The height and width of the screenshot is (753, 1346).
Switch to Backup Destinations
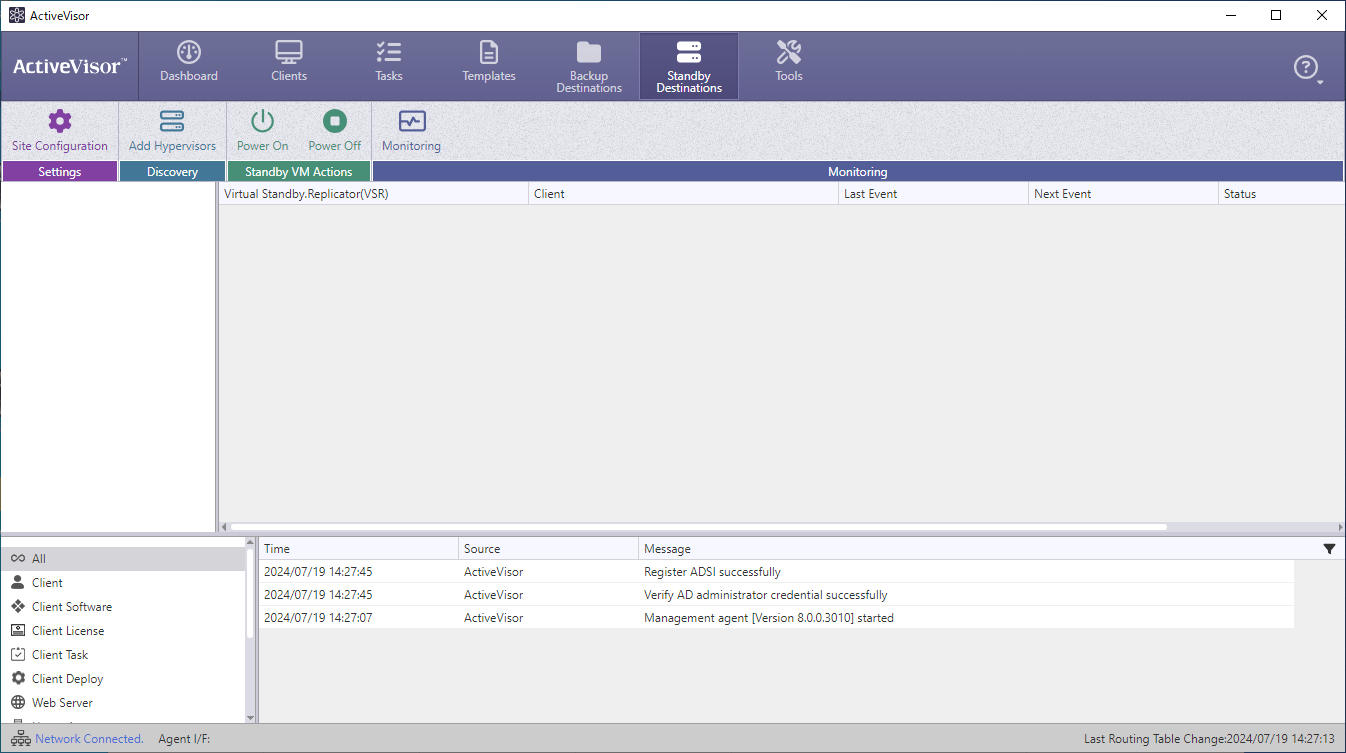tap(589, 65)
